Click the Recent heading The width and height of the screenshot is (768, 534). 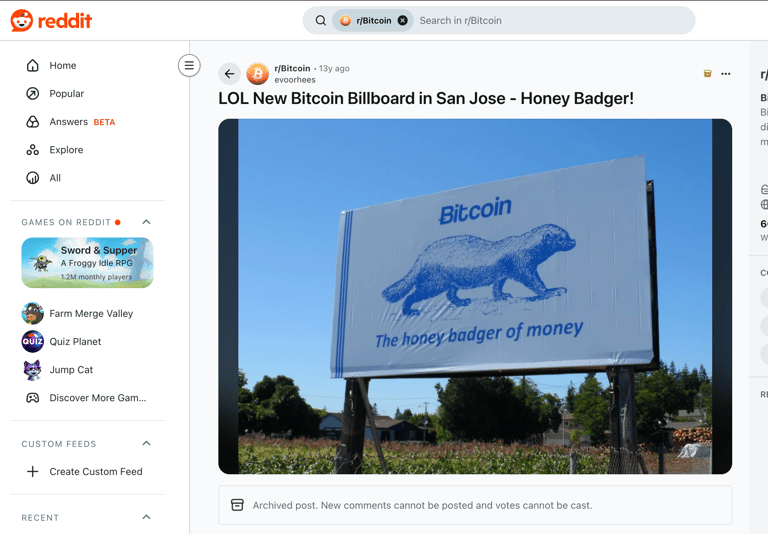tap(40, 518)
